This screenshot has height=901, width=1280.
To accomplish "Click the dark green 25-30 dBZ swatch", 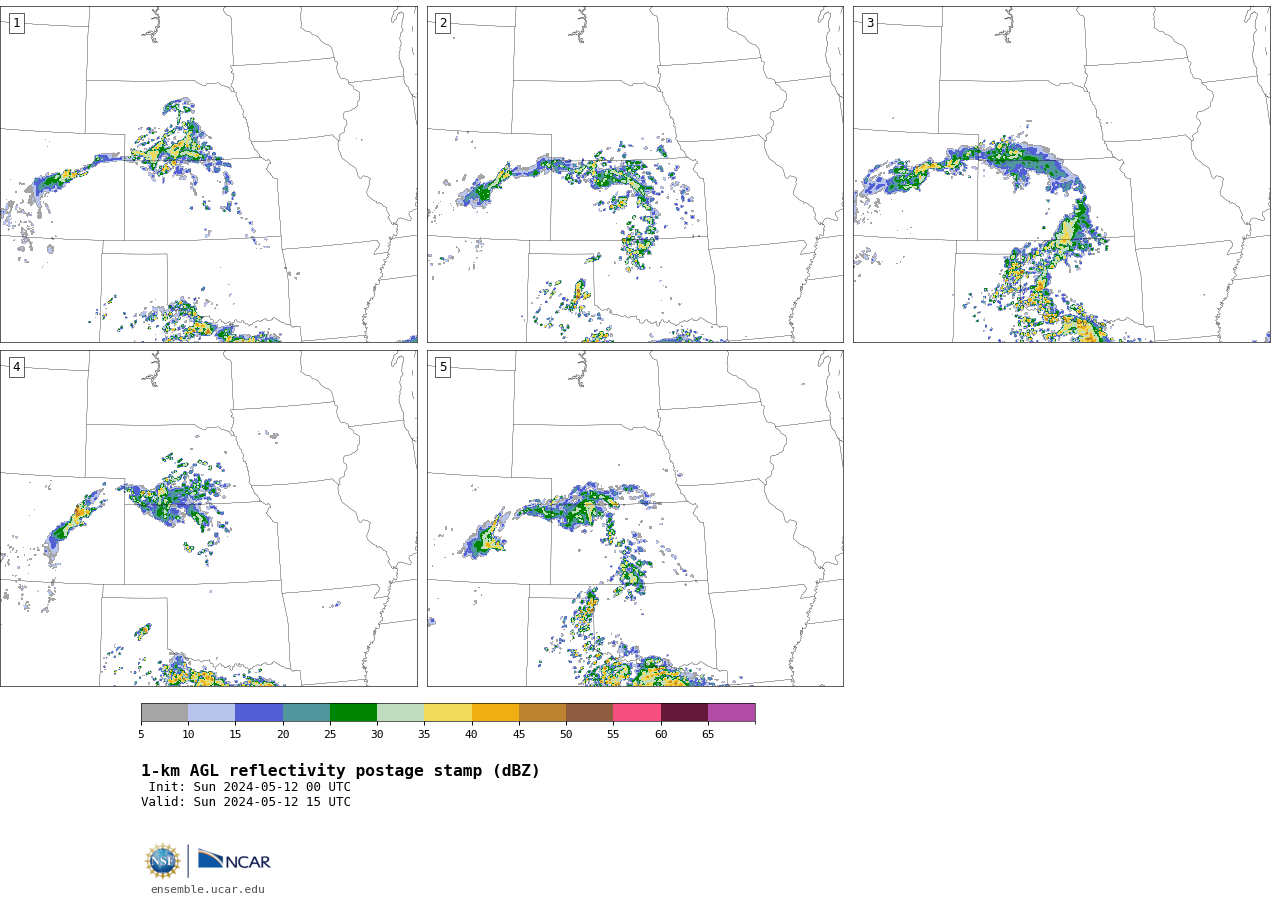I will pyautogui.click(x=353, y=712).
